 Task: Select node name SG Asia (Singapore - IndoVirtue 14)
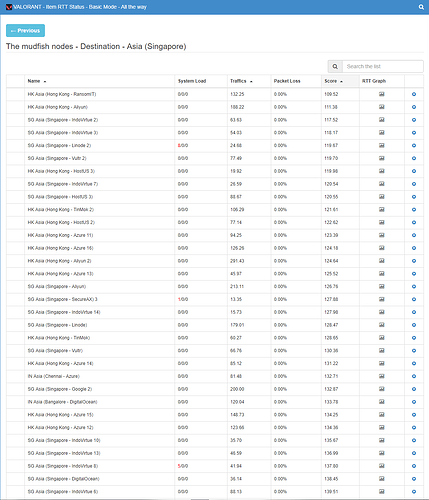pyautogui.click(x=64, y=312)
